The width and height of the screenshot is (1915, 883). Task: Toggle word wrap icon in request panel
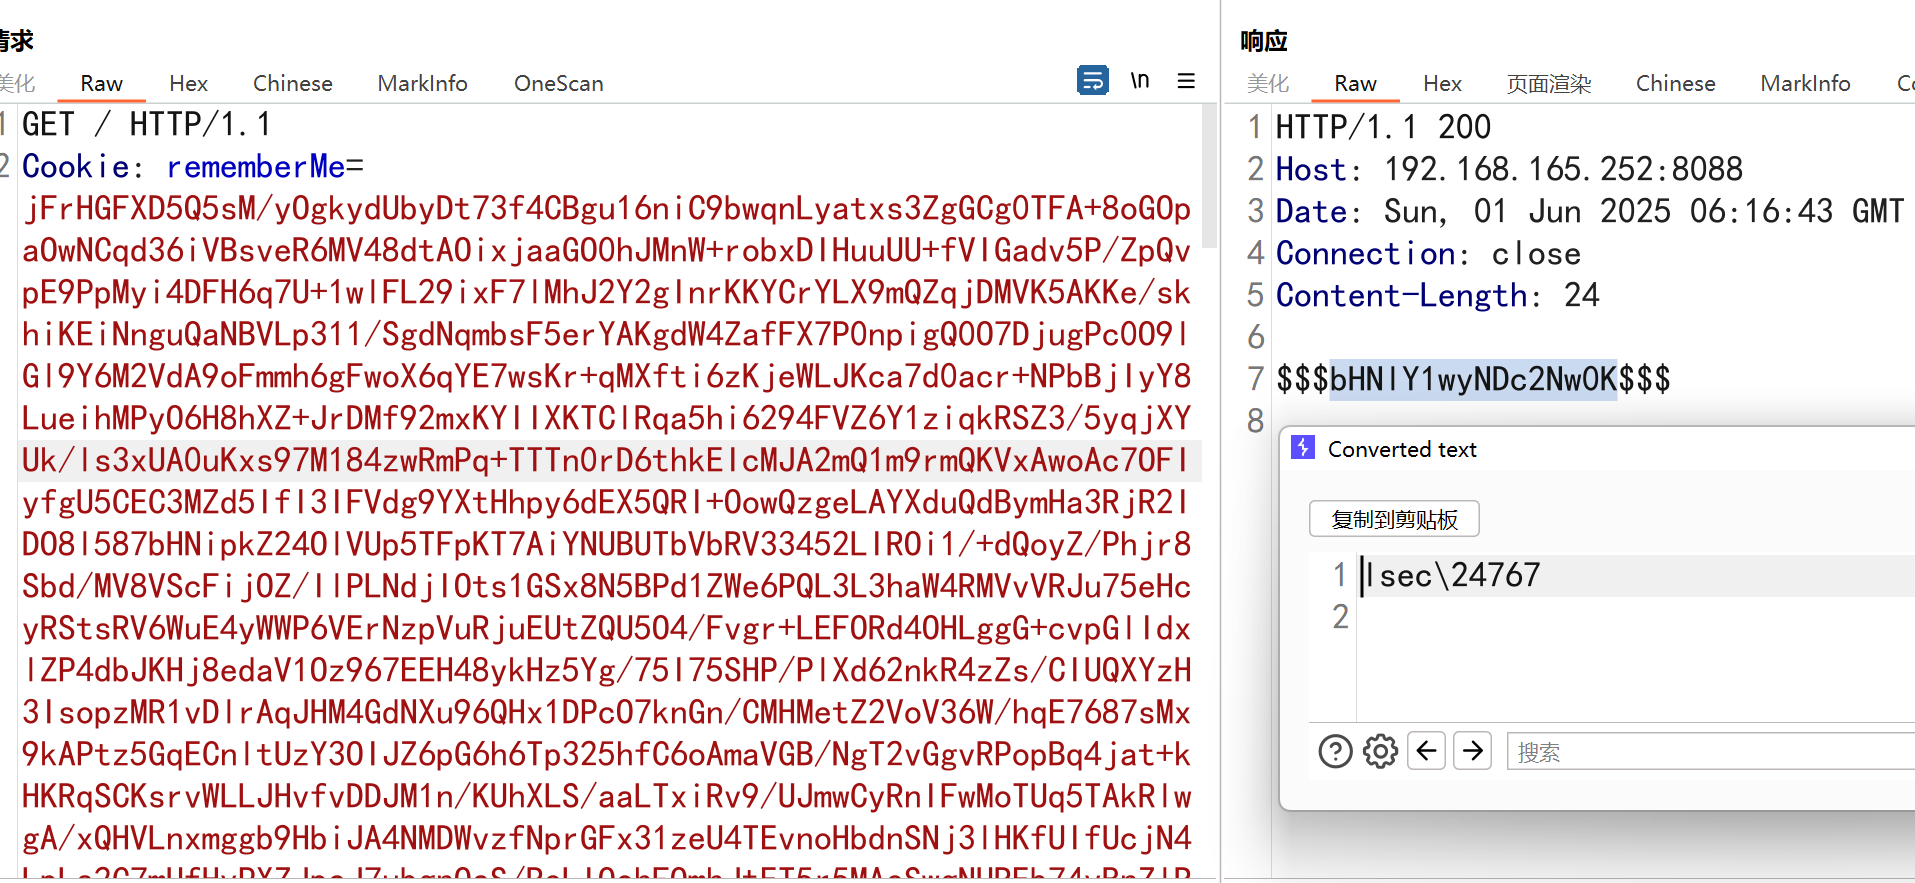(x=1092, y=80)
